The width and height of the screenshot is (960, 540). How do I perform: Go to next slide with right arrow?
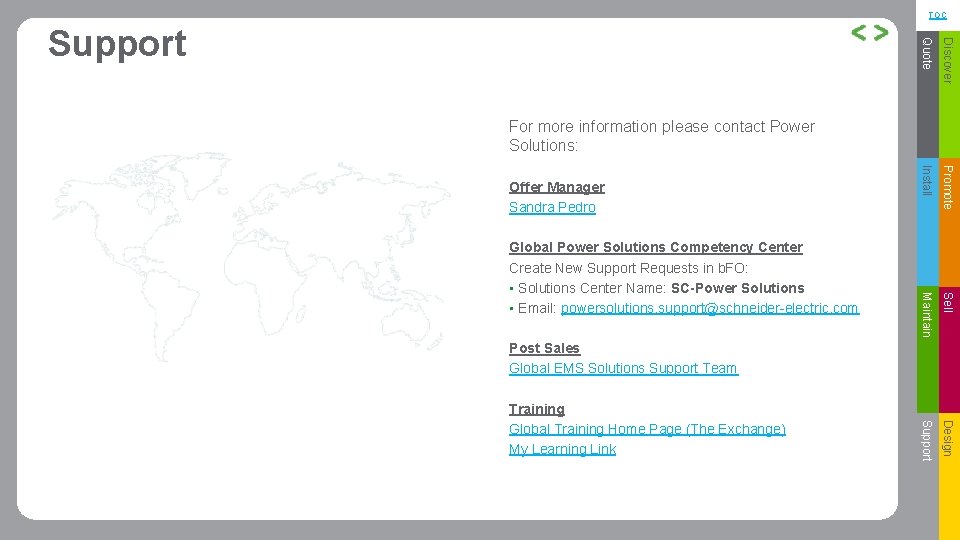881,32
